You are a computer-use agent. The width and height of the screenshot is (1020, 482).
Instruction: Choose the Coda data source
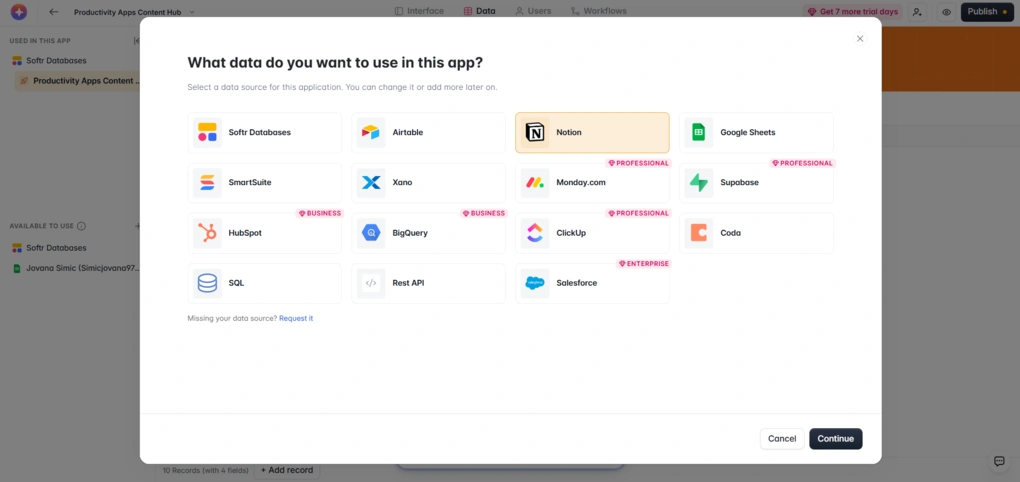[757, 233]
